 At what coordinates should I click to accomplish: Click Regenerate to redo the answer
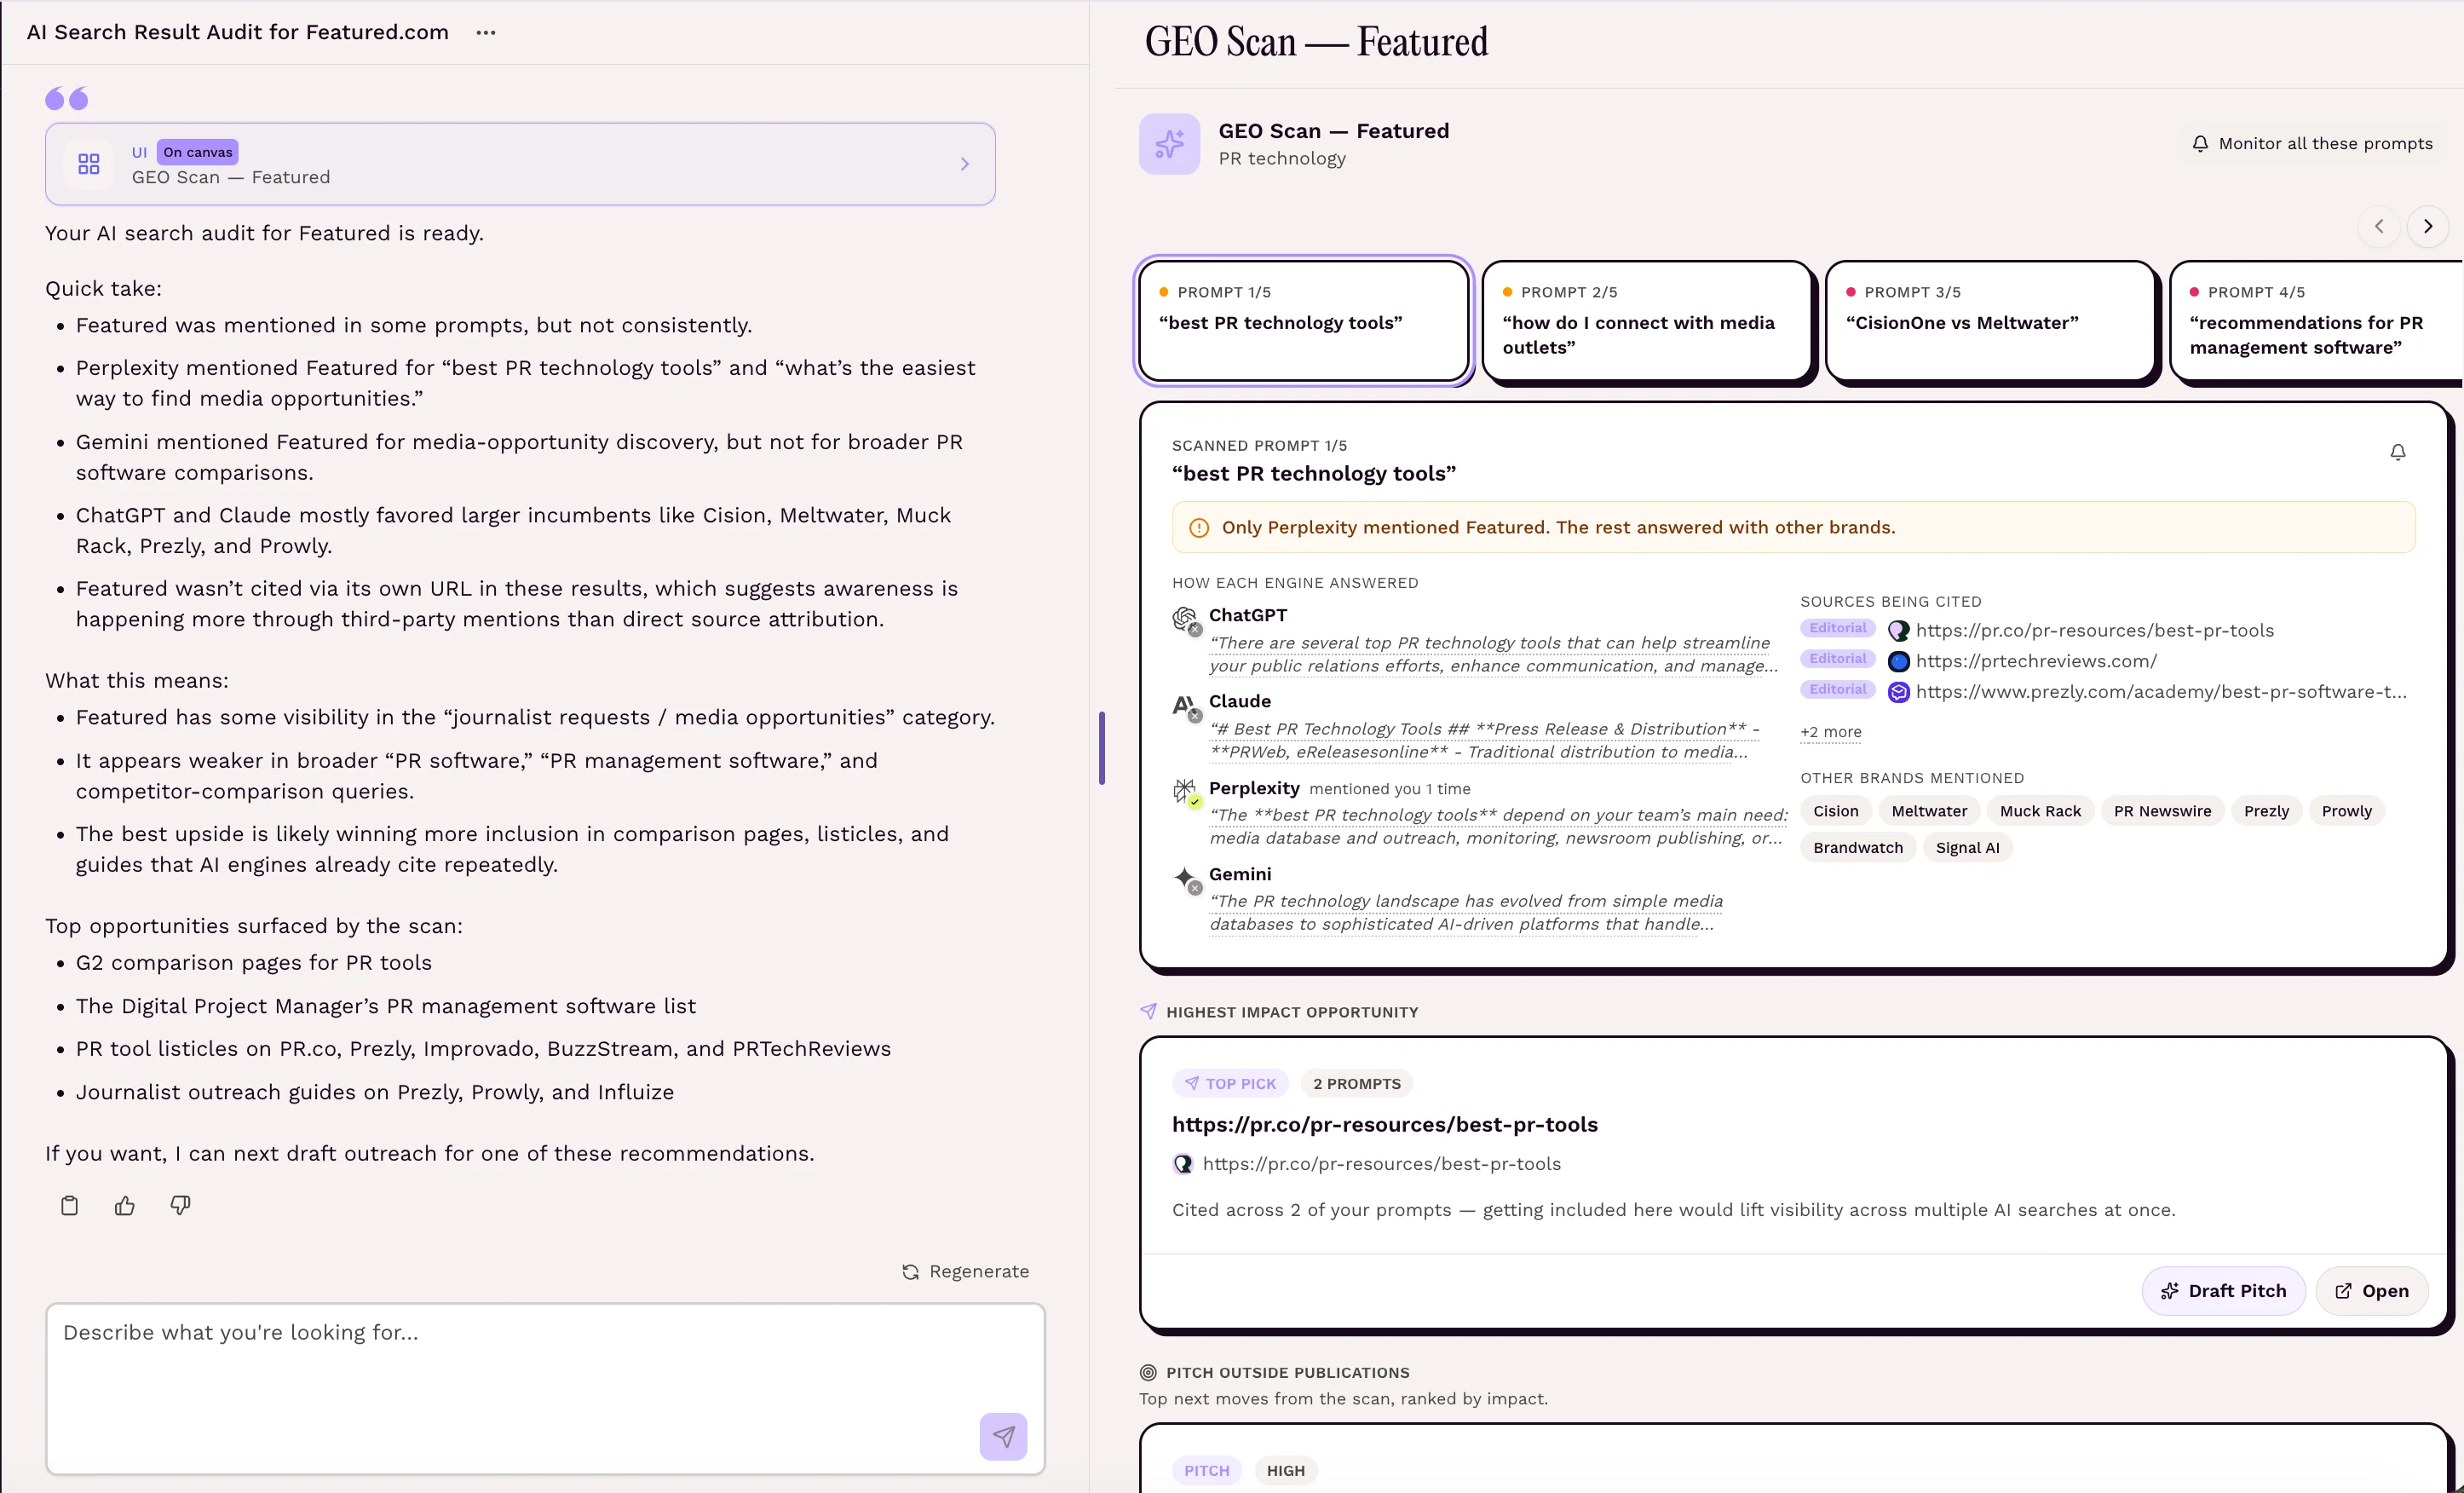pos(965,1271)
